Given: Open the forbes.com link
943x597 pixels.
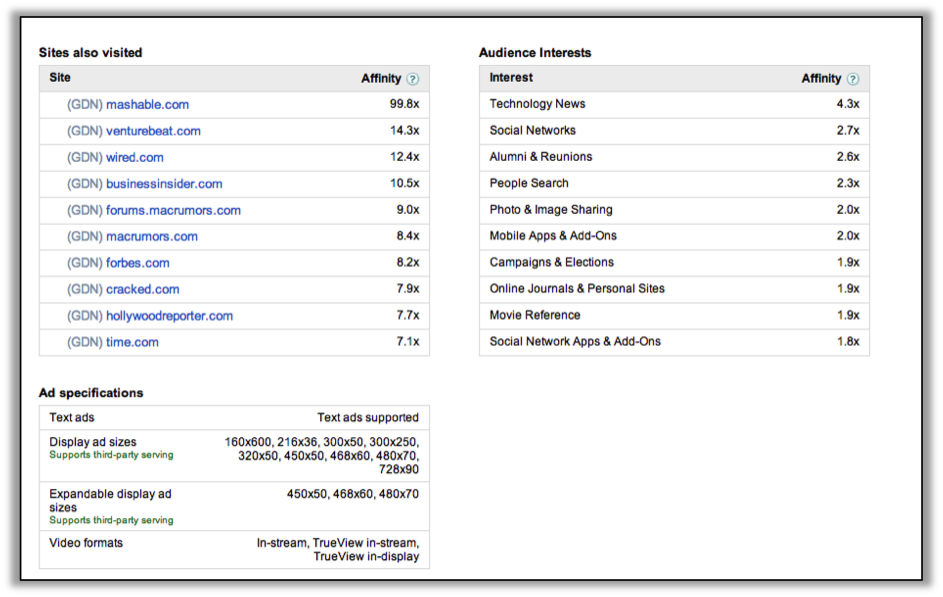Looking at the screenshot, I should [138, 263].
